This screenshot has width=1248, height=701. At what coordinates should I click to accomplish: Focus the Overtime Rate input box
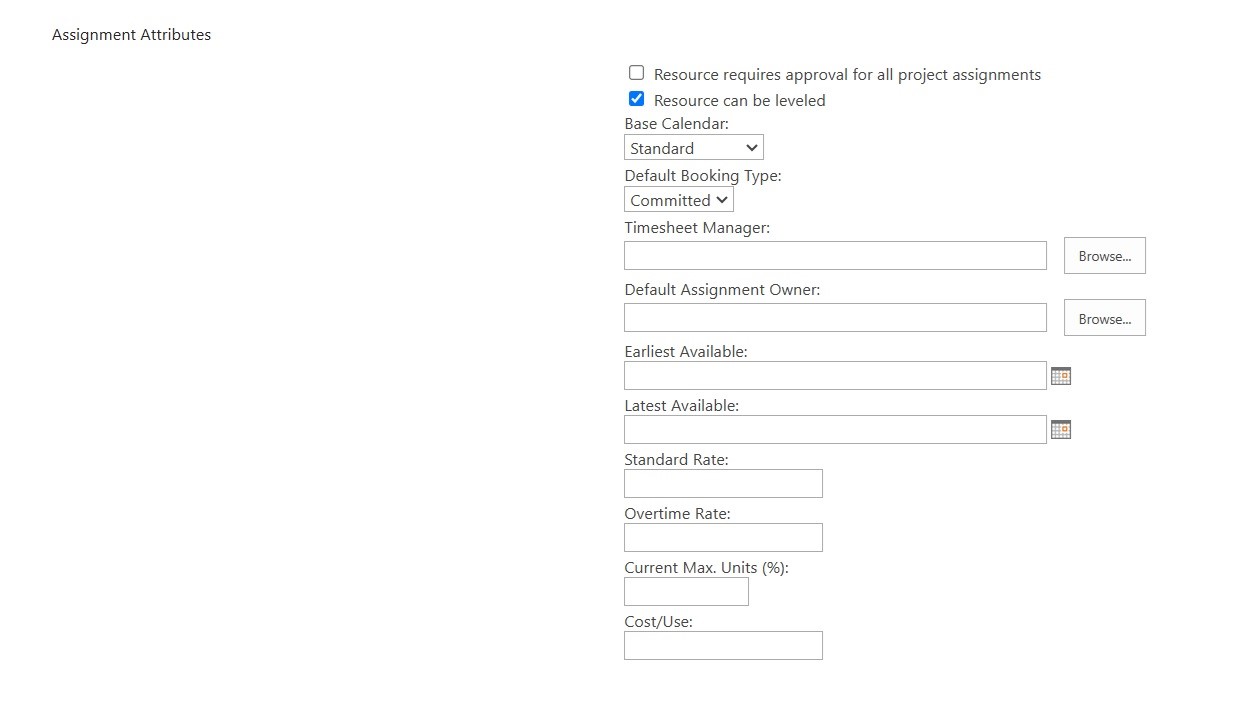[723, 538]
